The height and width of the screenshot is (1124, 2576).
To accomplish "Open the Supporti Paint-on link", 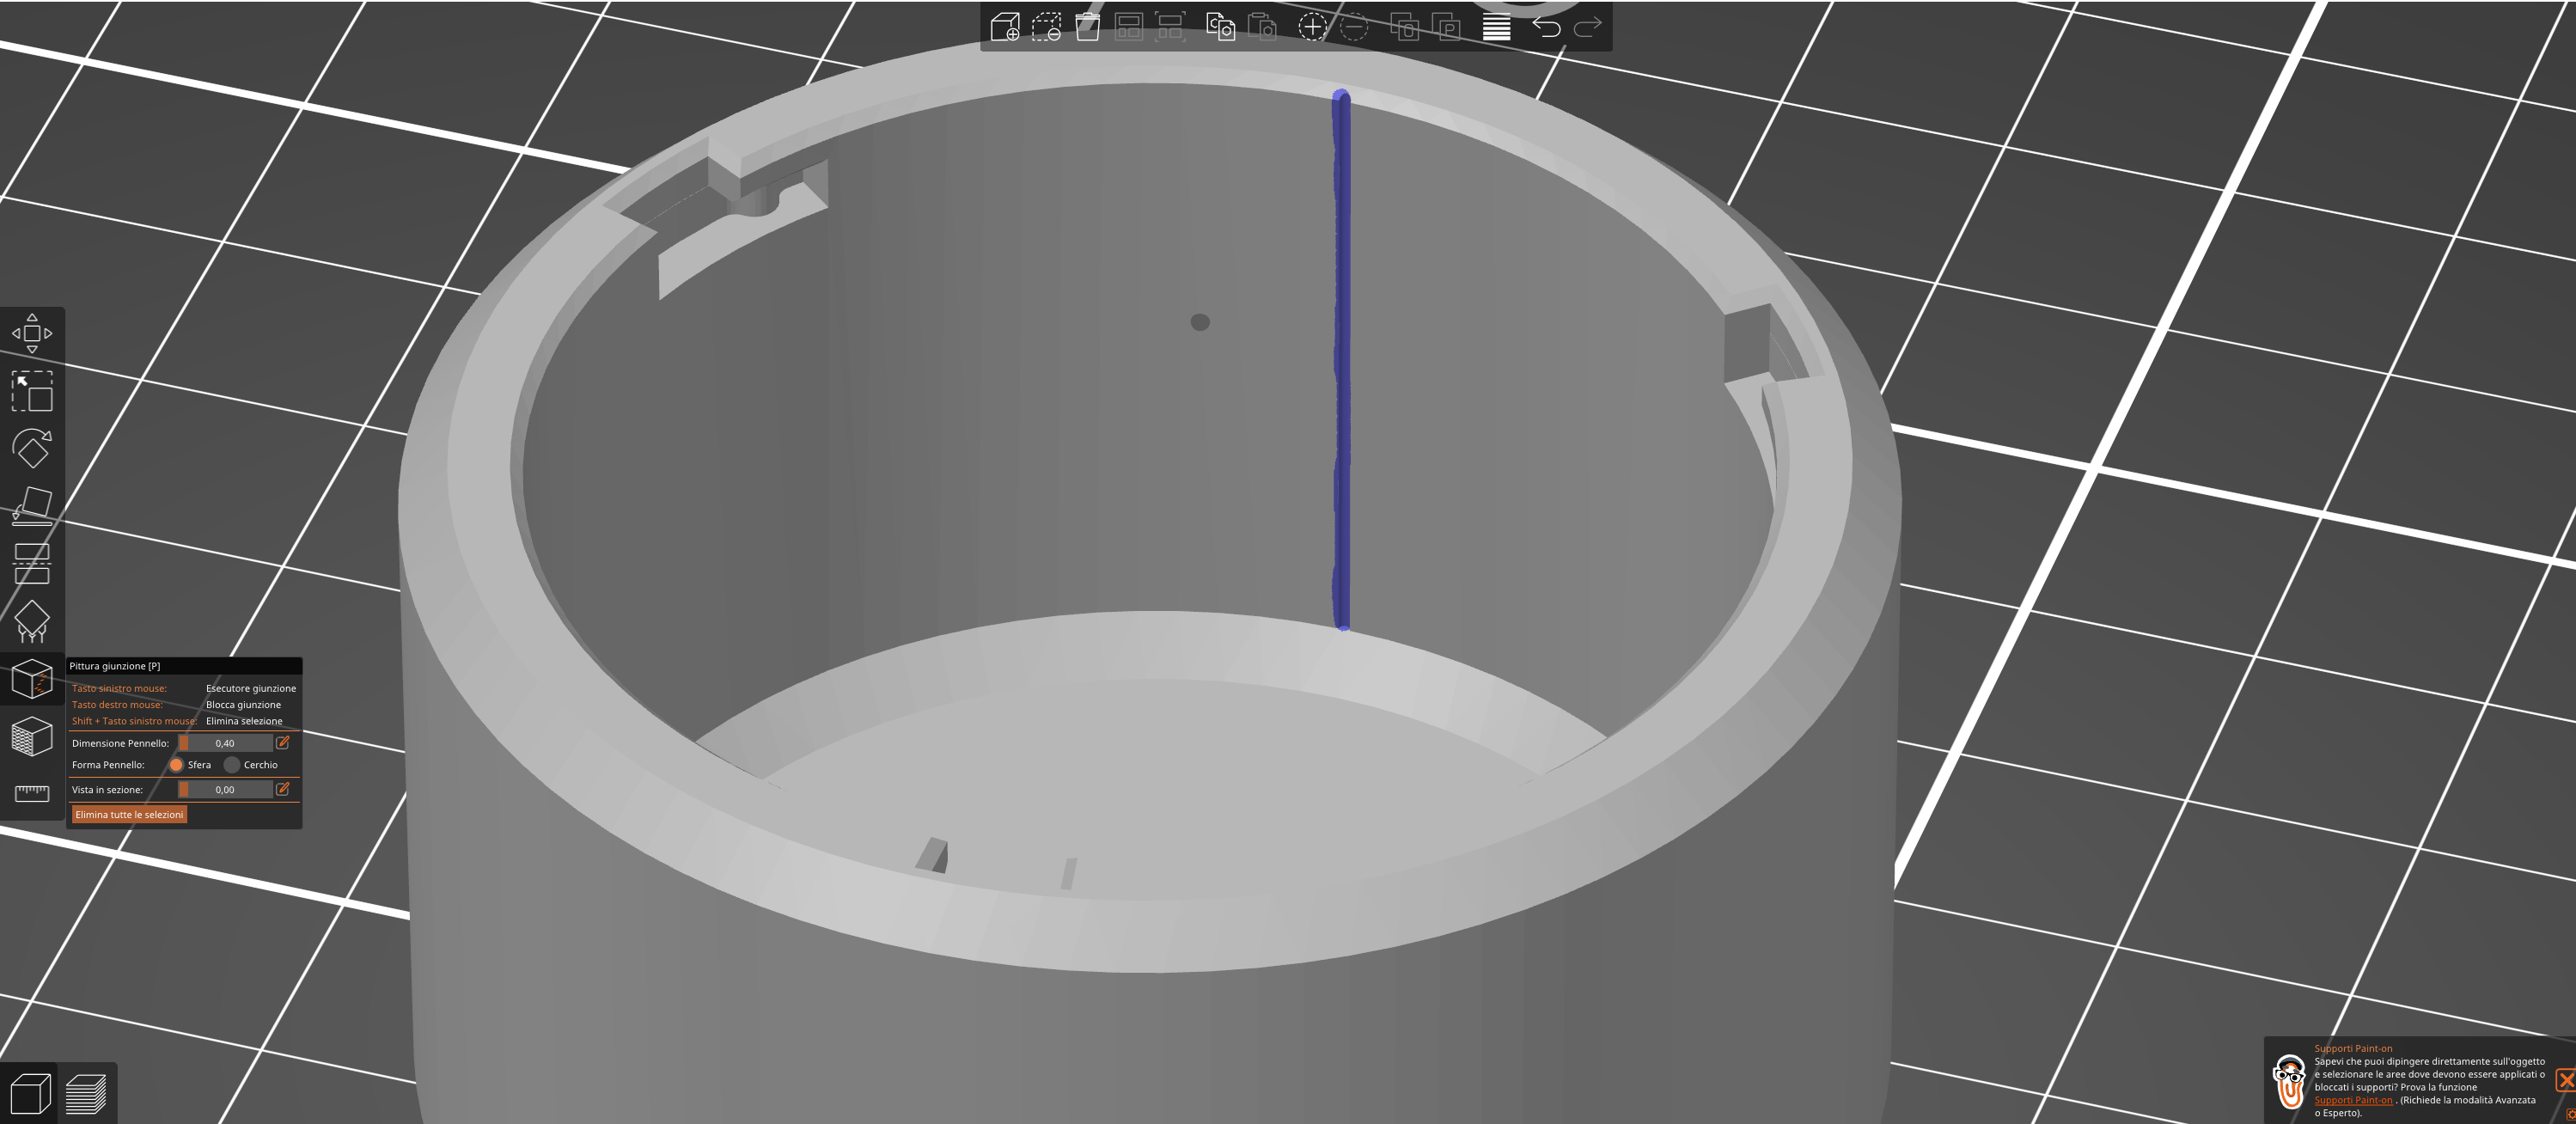I will coord(2353,1100).
